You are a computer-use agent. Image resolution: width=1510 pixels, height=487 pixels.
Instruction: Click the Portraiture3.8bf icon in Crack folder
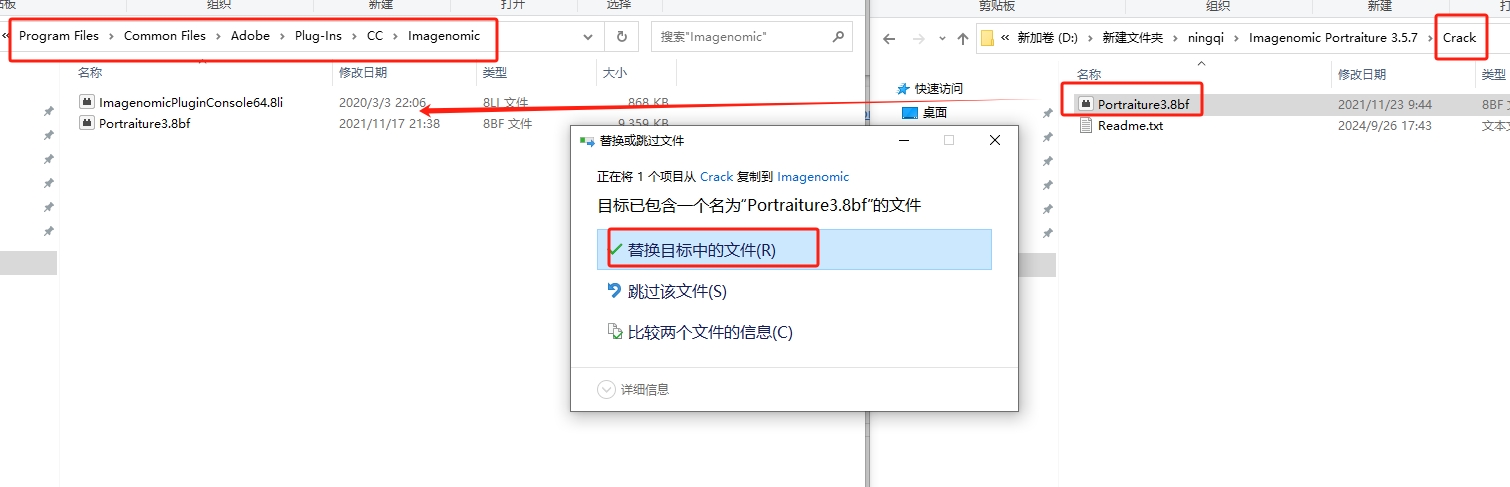click(x=1086, y=104)
